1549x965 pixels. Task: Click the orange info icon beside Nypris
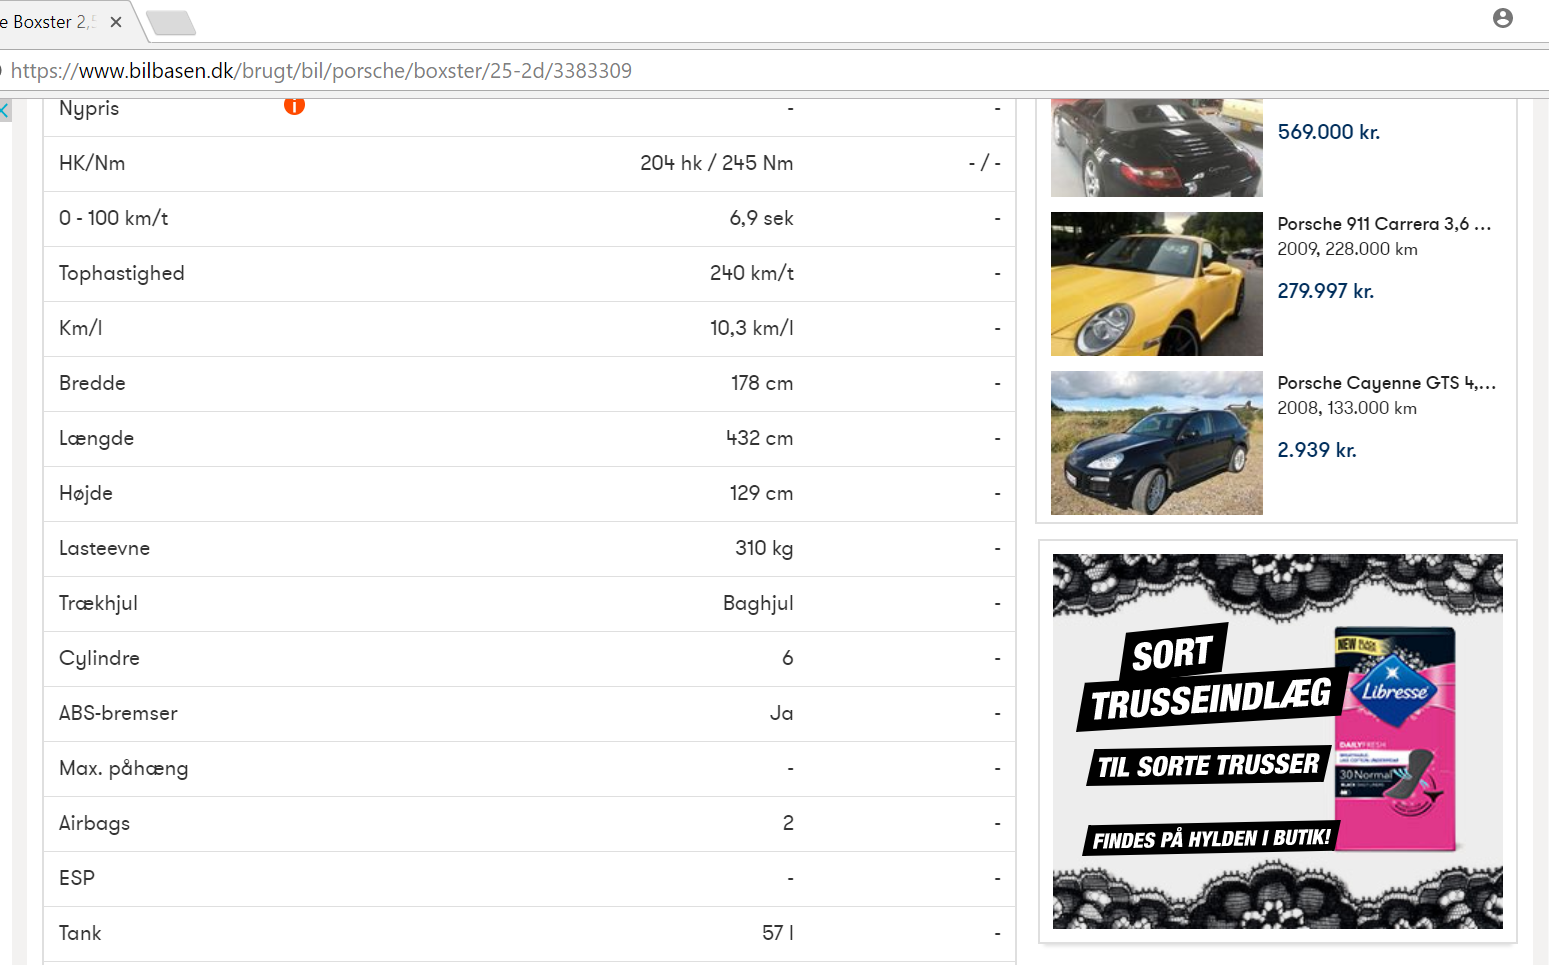[x=294, y=106]
